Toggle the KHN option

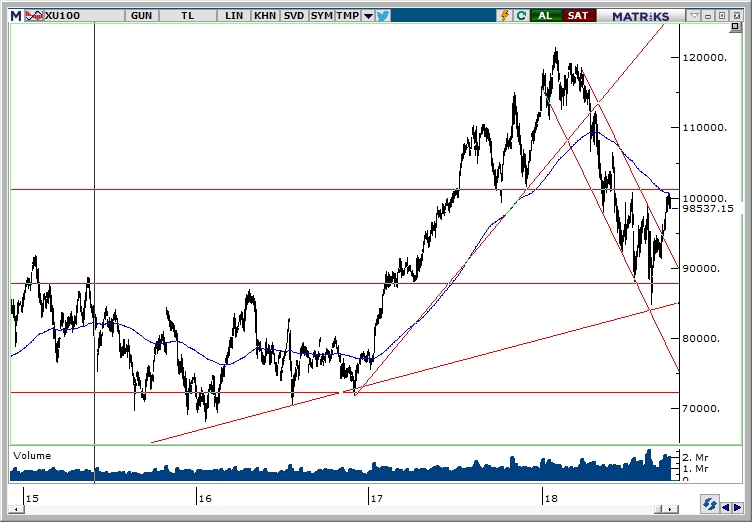(265, 16)
